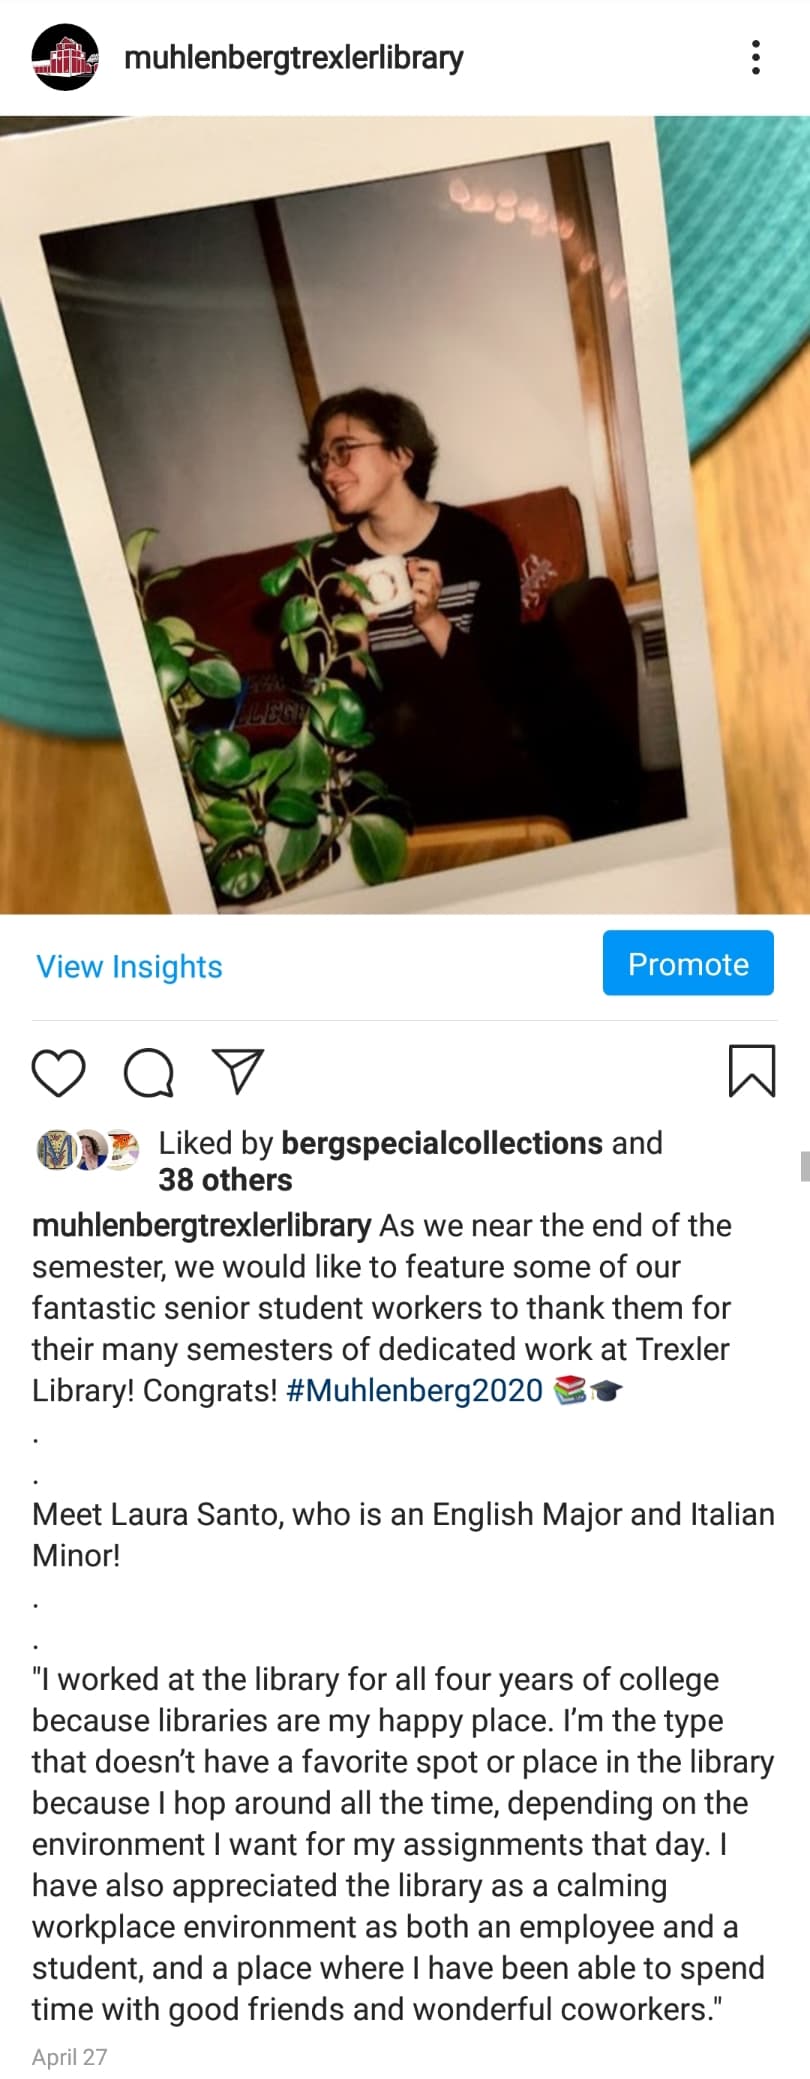The height and width of the screenshot is (2079, 810).
Task: Open View Insights for this post
Action: pyautogui.click(x=129, y=966)
